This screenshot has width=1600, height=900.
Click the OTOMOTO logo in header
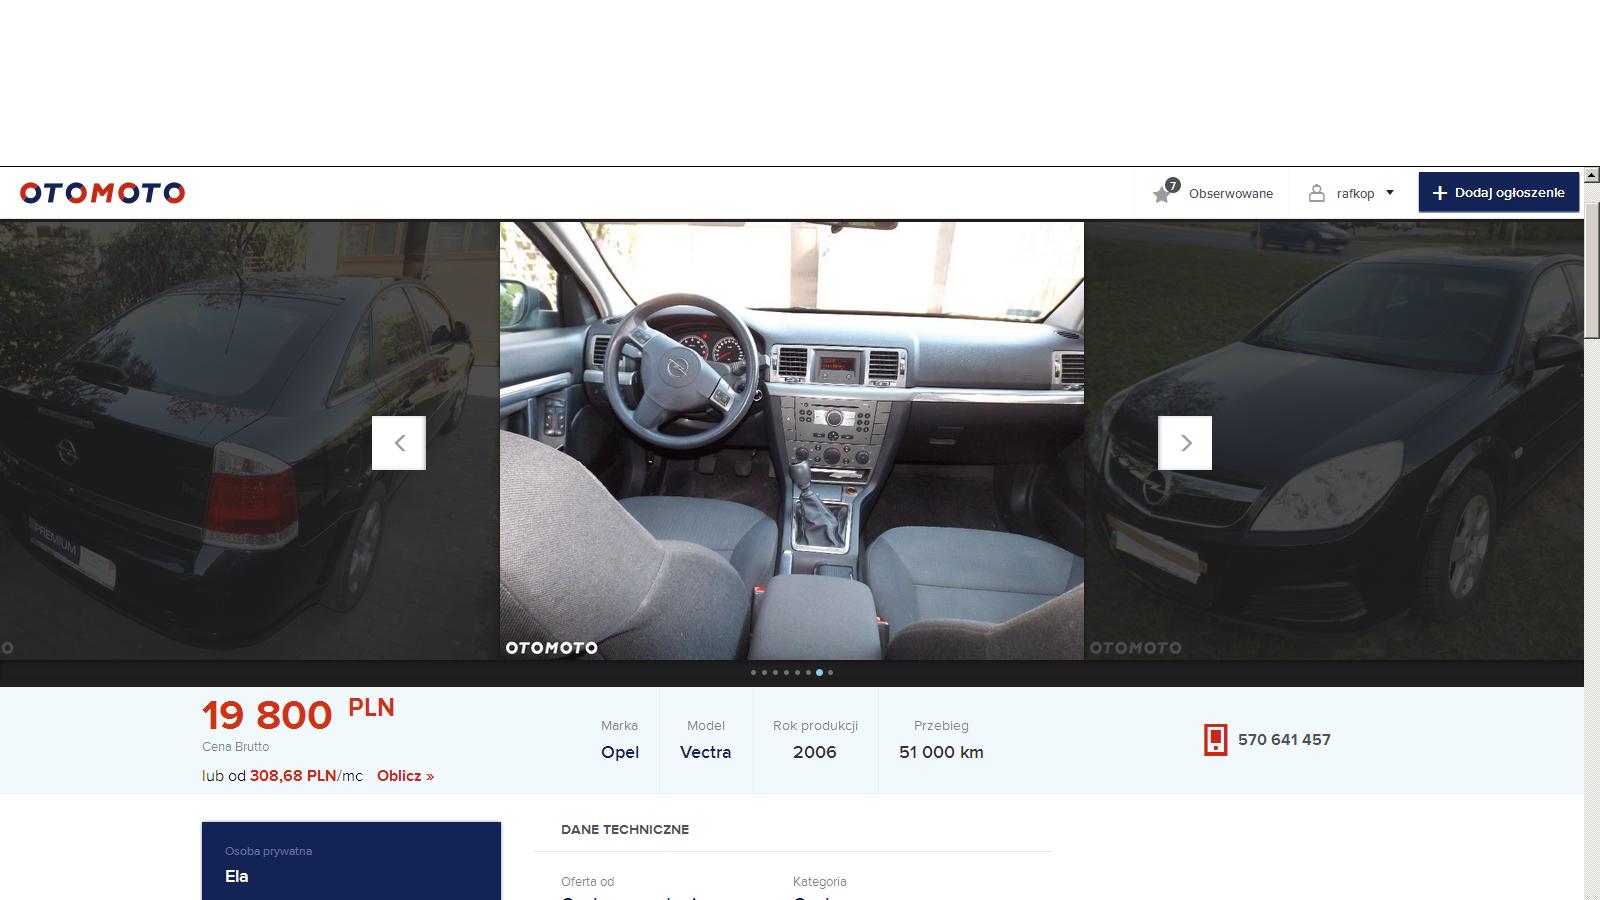102,193
